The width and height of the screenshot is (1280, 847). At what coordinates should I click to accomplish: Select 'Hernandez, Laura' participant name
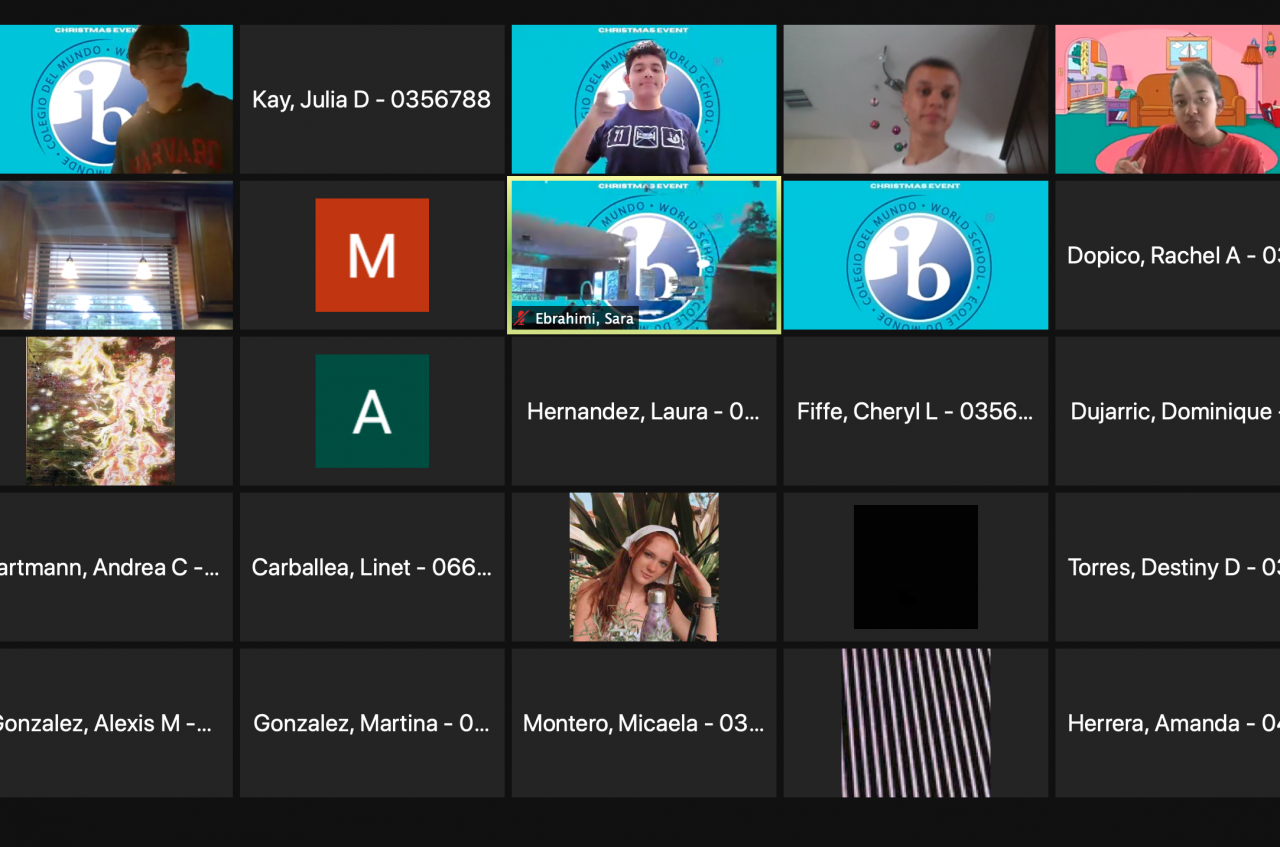(644, 411)
